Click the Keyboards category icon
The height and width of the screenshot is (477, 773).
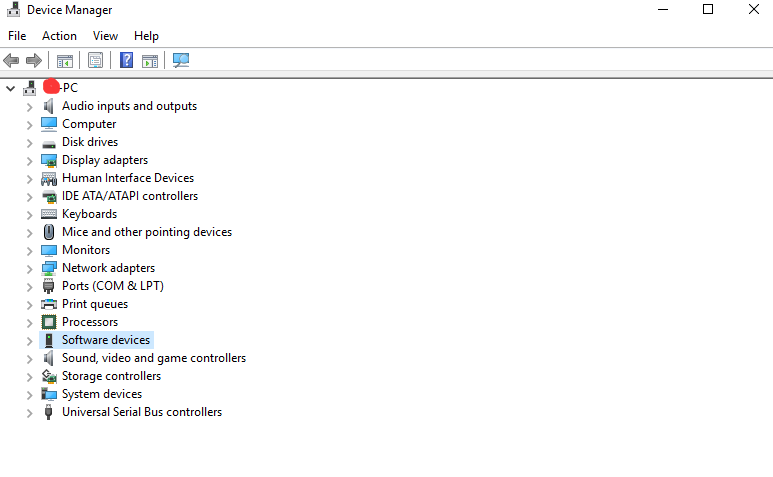(49, 214)
